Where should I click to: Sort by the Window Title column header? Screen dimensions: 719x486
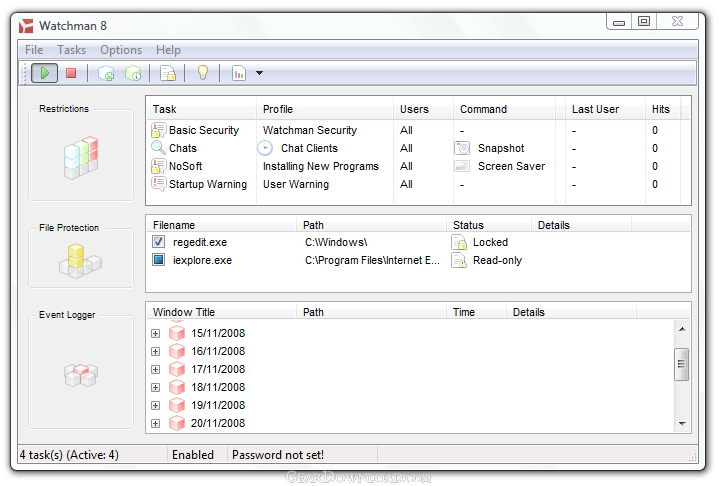222,312
